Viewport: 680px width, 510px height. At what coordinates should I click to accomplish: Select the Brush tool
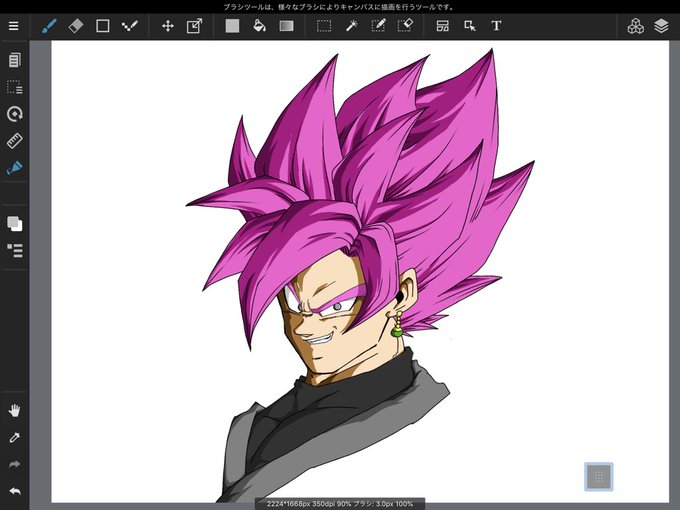point(49,26)
